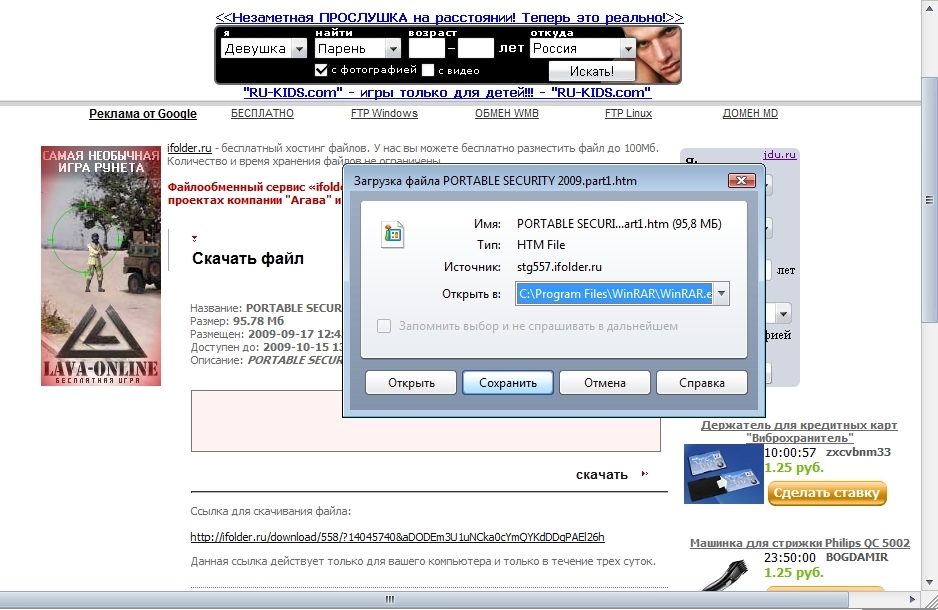Image resolution: width=938 pixels, height=610 pixels.
Task: Open the 'Парень' dropdown
Action: 393,48
